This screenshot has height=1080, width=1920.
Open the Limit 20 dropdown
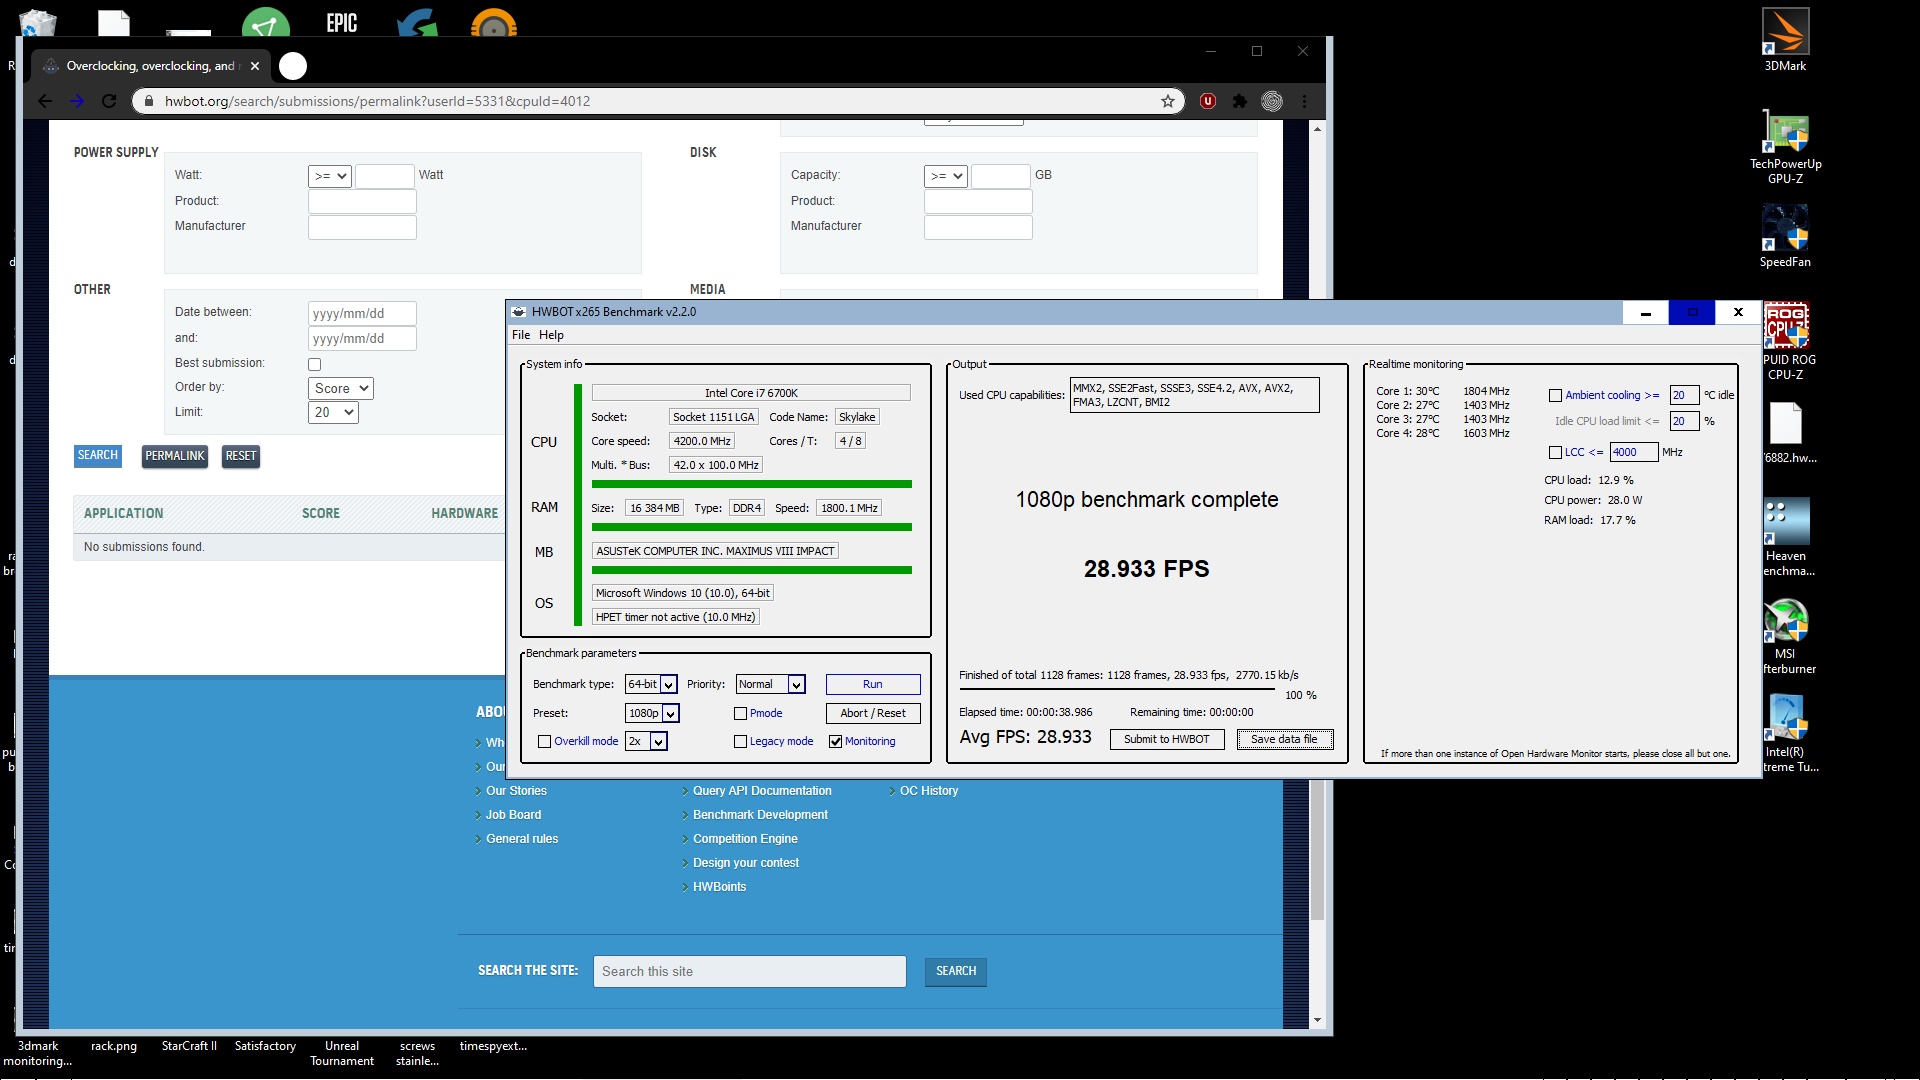(x=334, y=412)
